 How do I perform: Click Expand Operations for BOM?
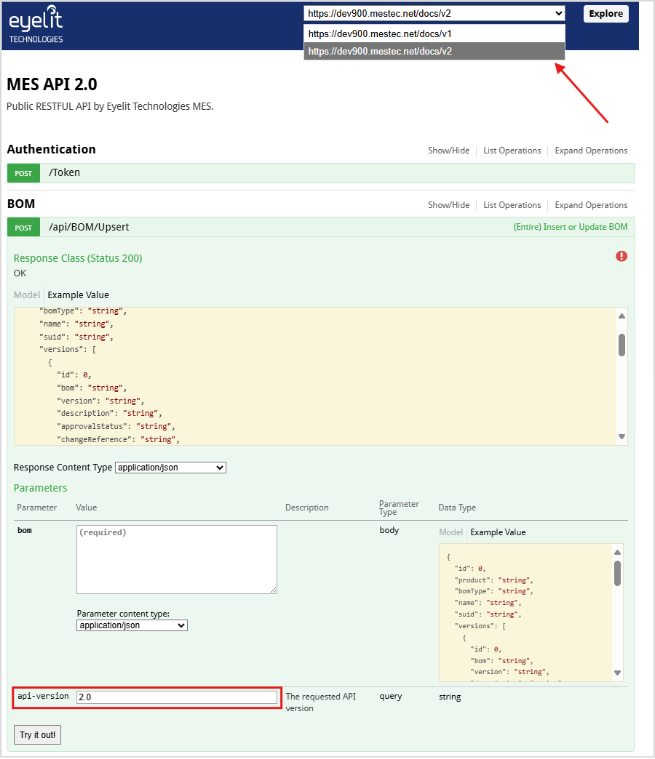591,205
